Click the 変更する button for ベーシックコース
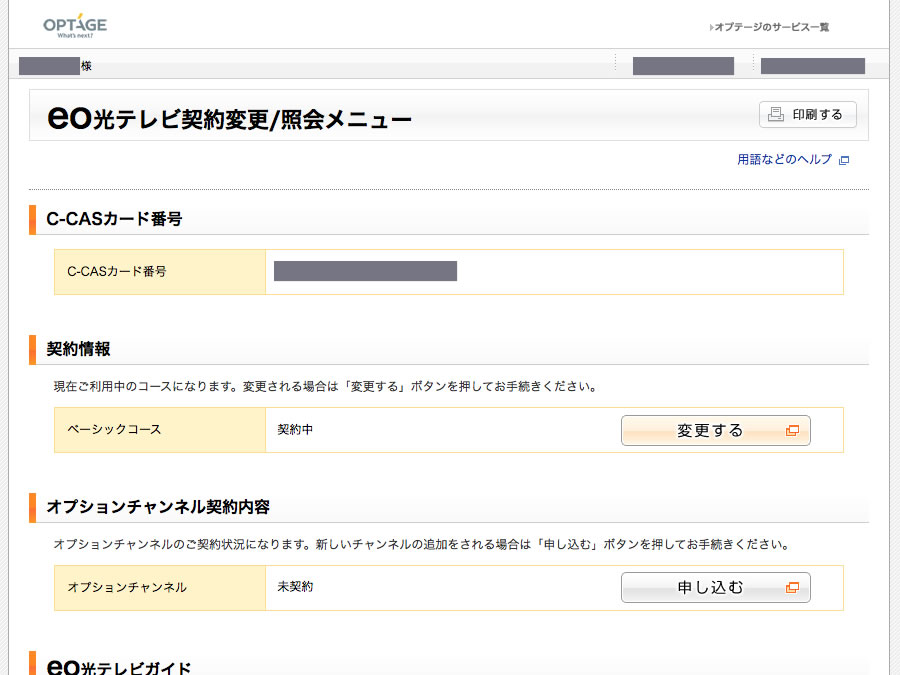This screenshot has height=675, width=900. [716, 430]
